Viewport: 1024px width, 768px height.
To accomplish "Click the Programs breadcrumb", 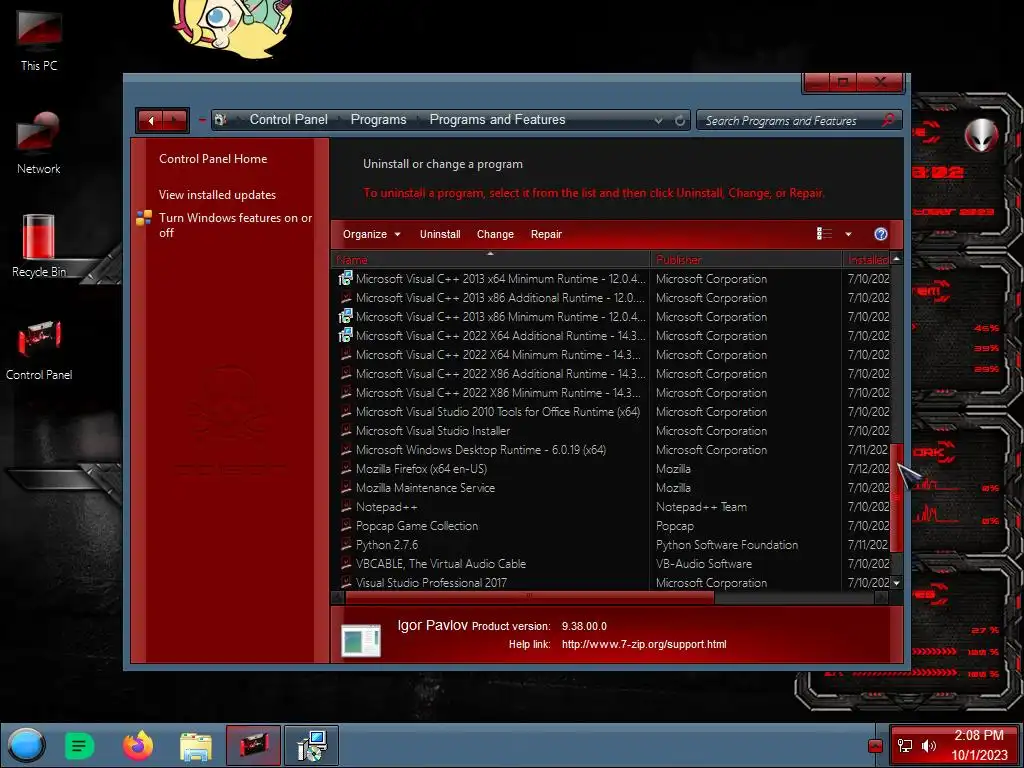I will 378,120.
